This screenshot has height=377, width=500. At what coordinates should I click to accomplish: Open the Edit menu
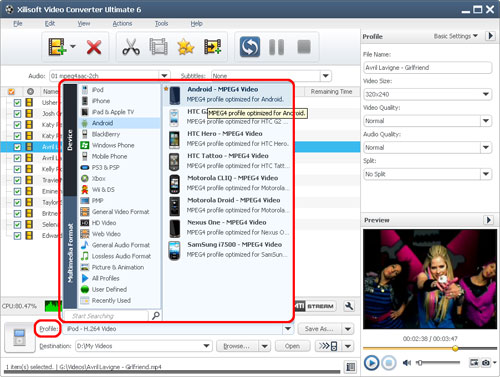[x=50, y=23]
